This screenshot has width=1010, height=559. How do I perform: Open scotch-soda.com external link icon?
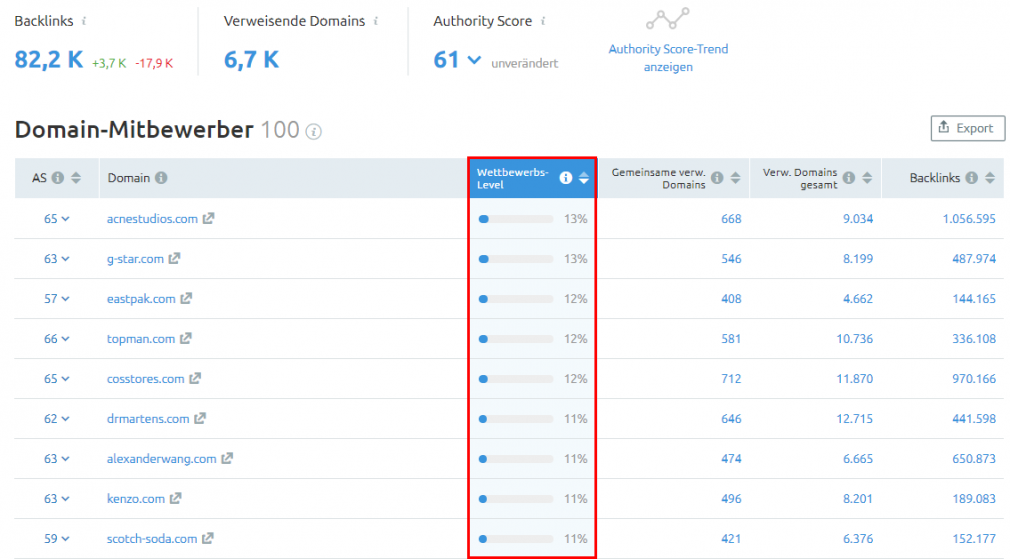click(207, 538)
